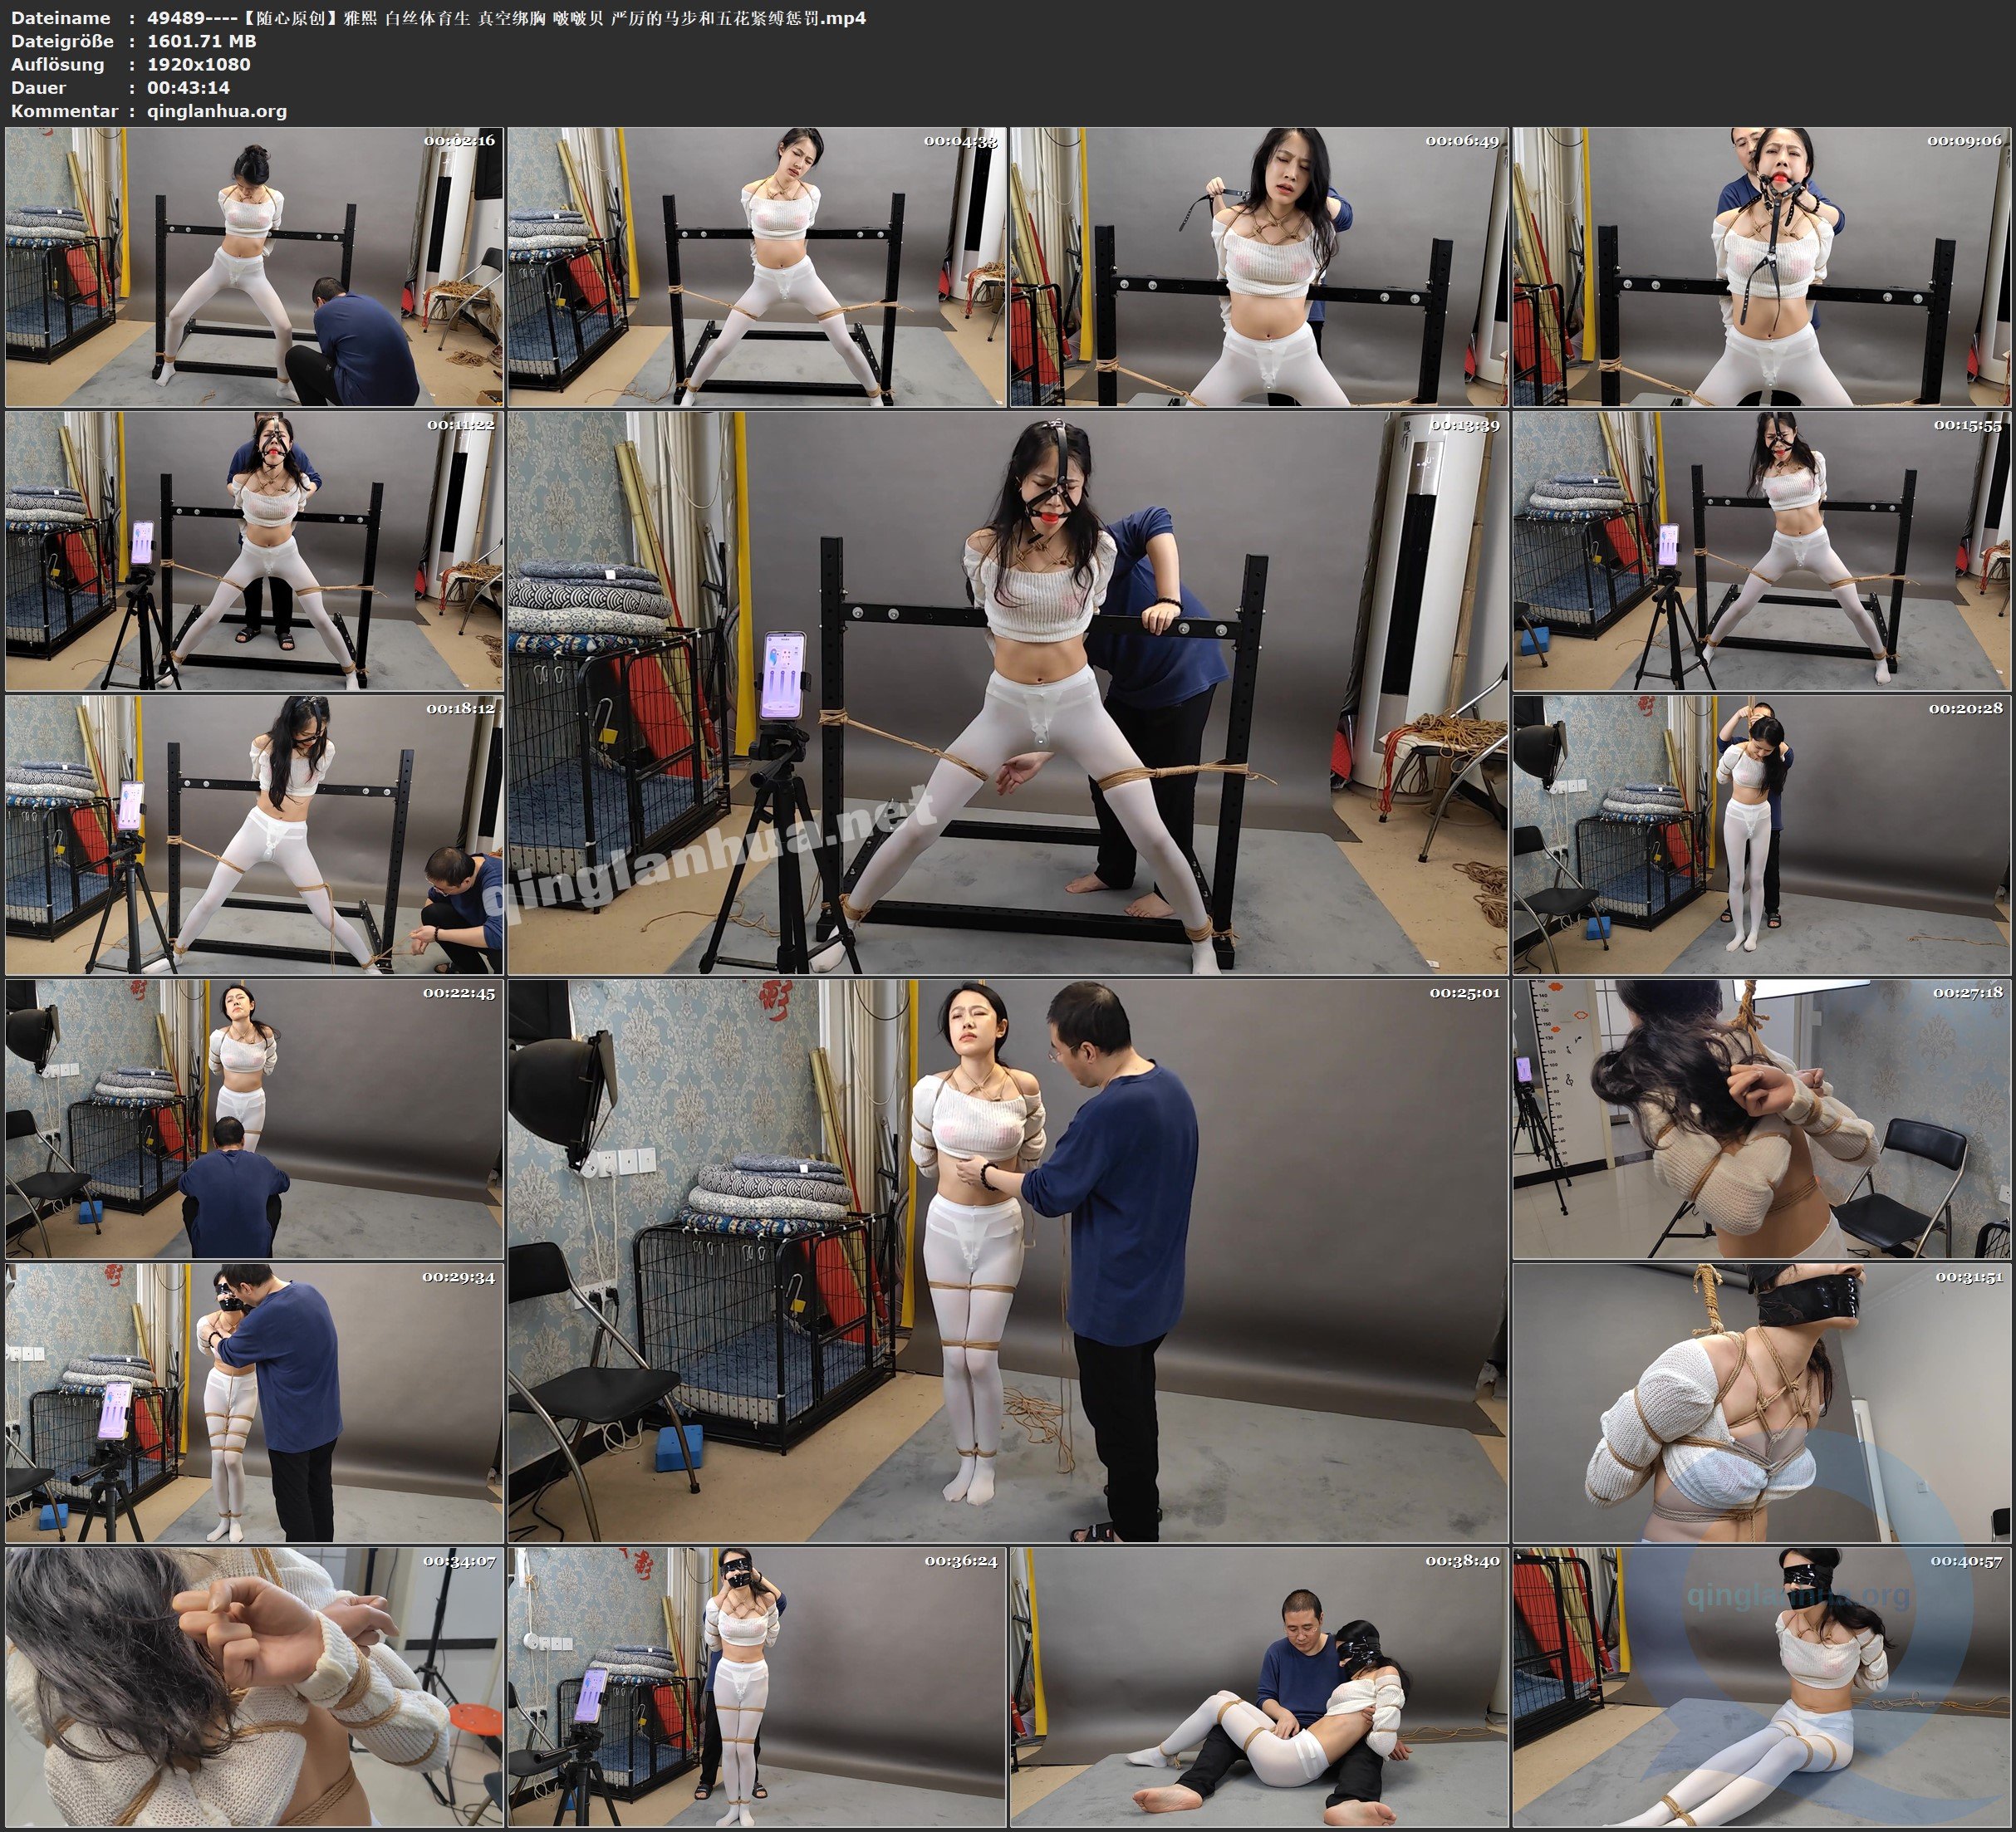The image size is (2016, 1832).
Task: Select the frame at 00:36:24
Action: [757, 1687]
